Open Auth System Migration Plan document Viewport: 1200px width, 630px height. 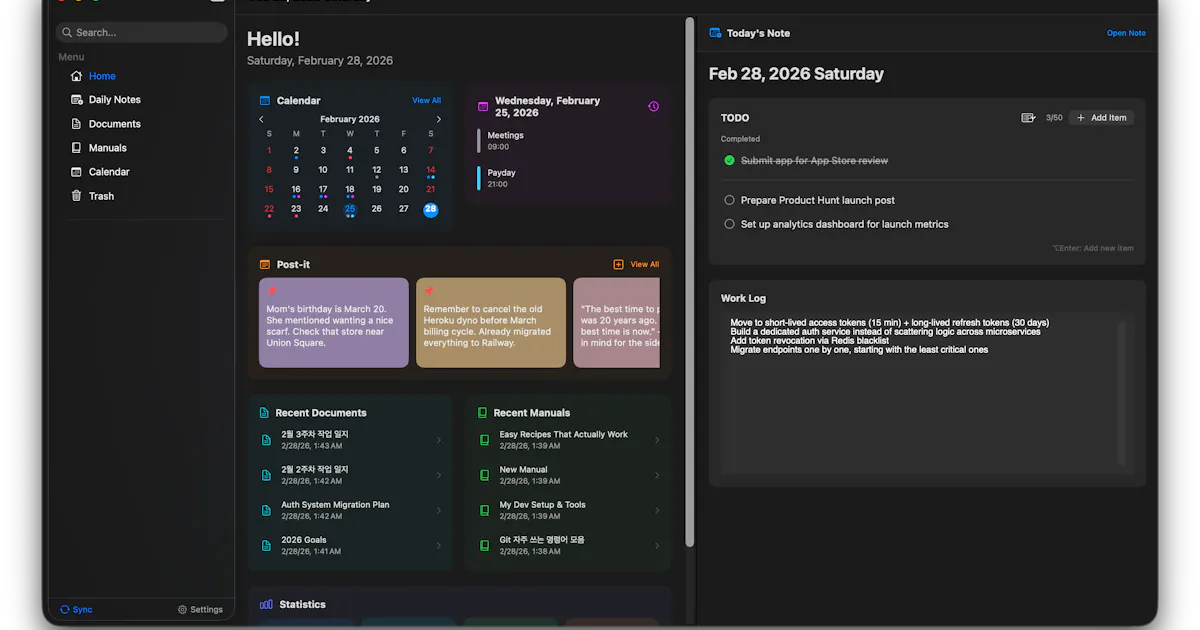pyautogui.click(x=351, y=510)
